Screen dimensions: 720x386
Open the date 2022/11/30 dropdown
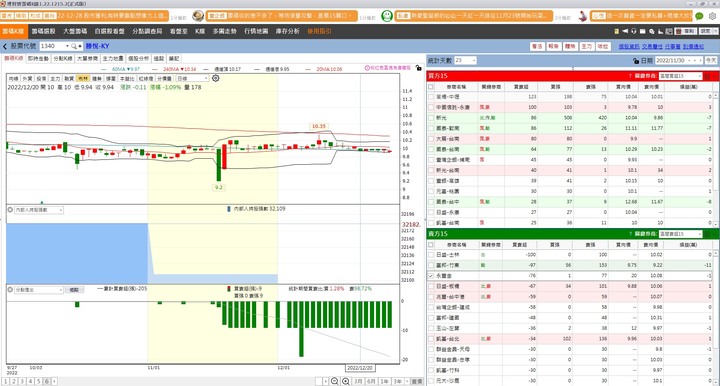click(690, 61)
